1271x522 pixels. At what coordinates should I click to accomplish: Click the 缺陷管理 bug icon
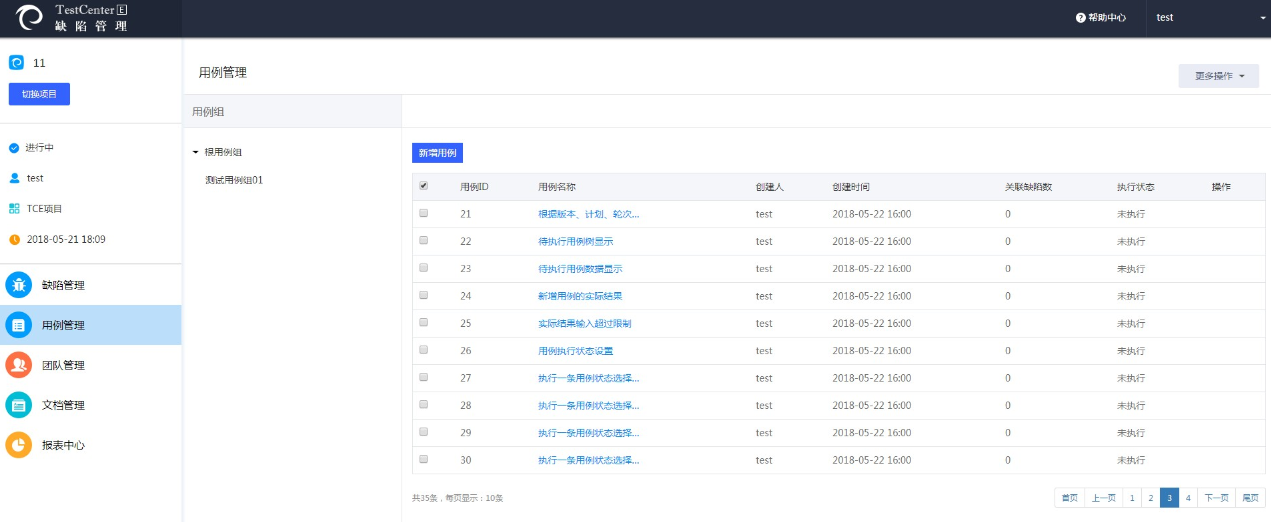tap(19, 285)
